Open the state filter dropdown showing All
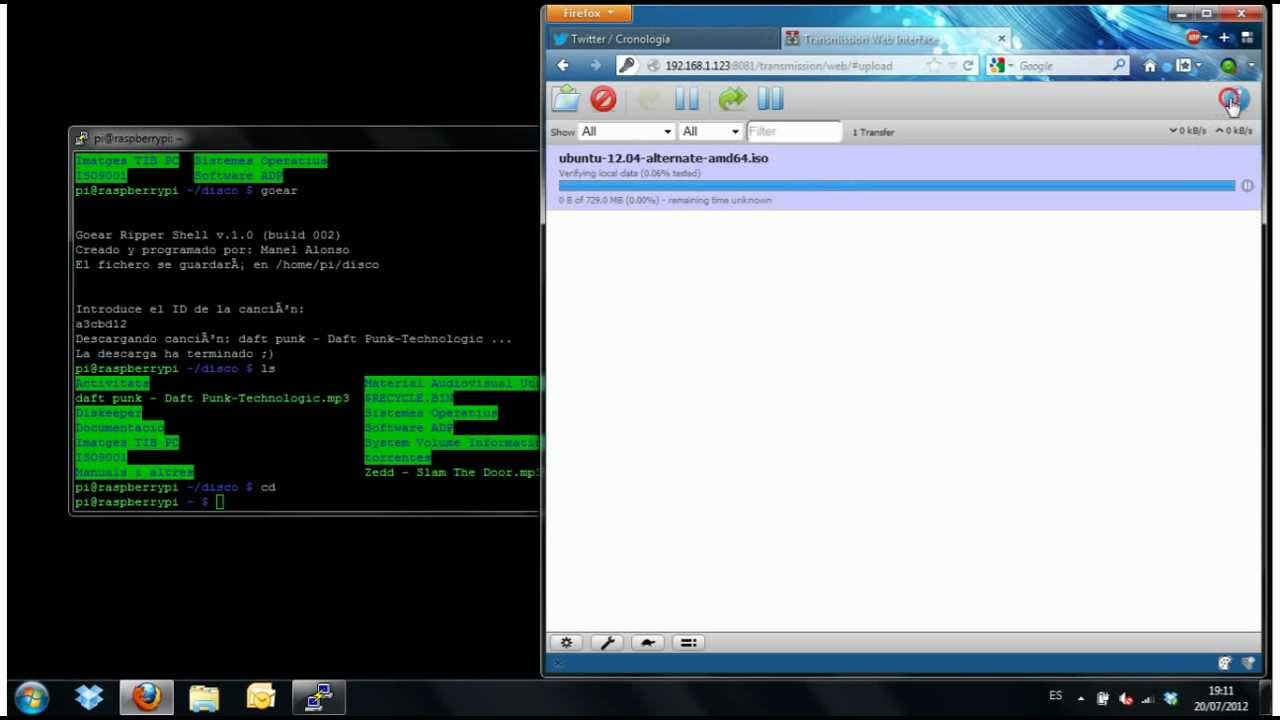 [x=626, y=131]
